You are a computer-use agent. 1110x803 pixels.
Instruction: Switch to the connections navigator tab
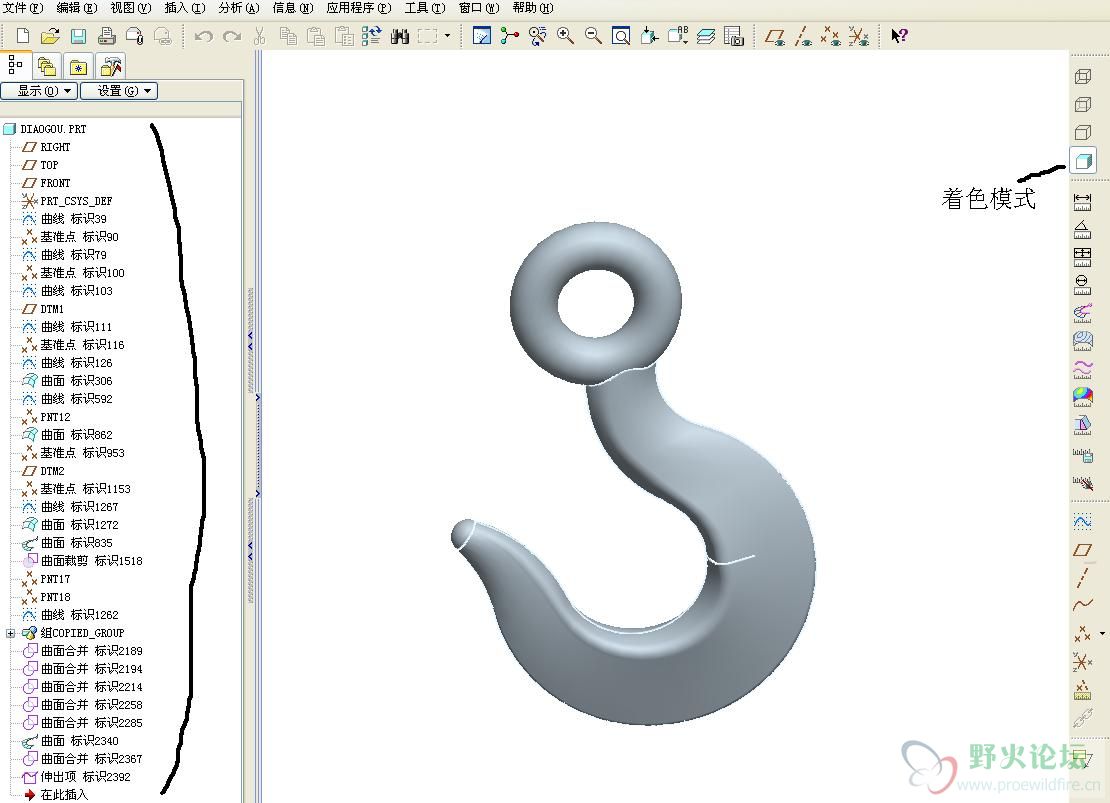[110, 67]
